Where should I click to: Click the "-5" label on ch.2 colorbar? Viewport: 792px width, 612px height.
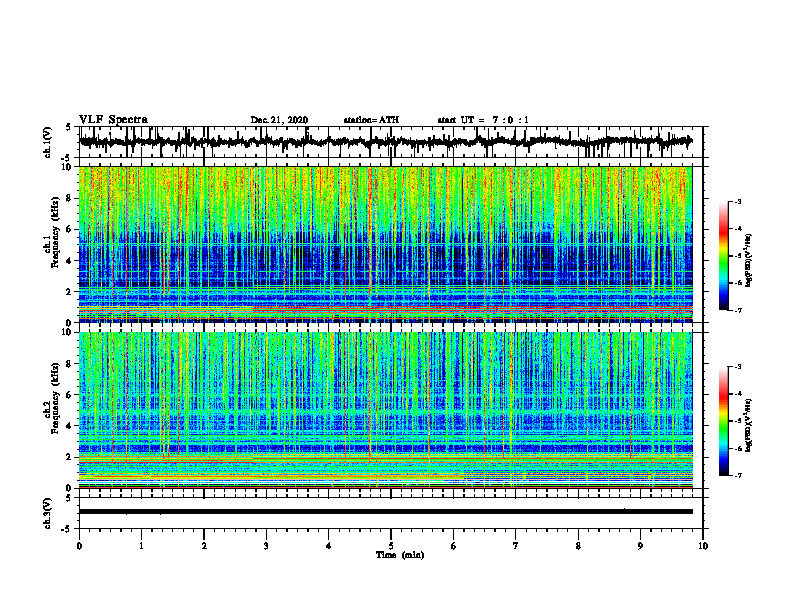737,421
